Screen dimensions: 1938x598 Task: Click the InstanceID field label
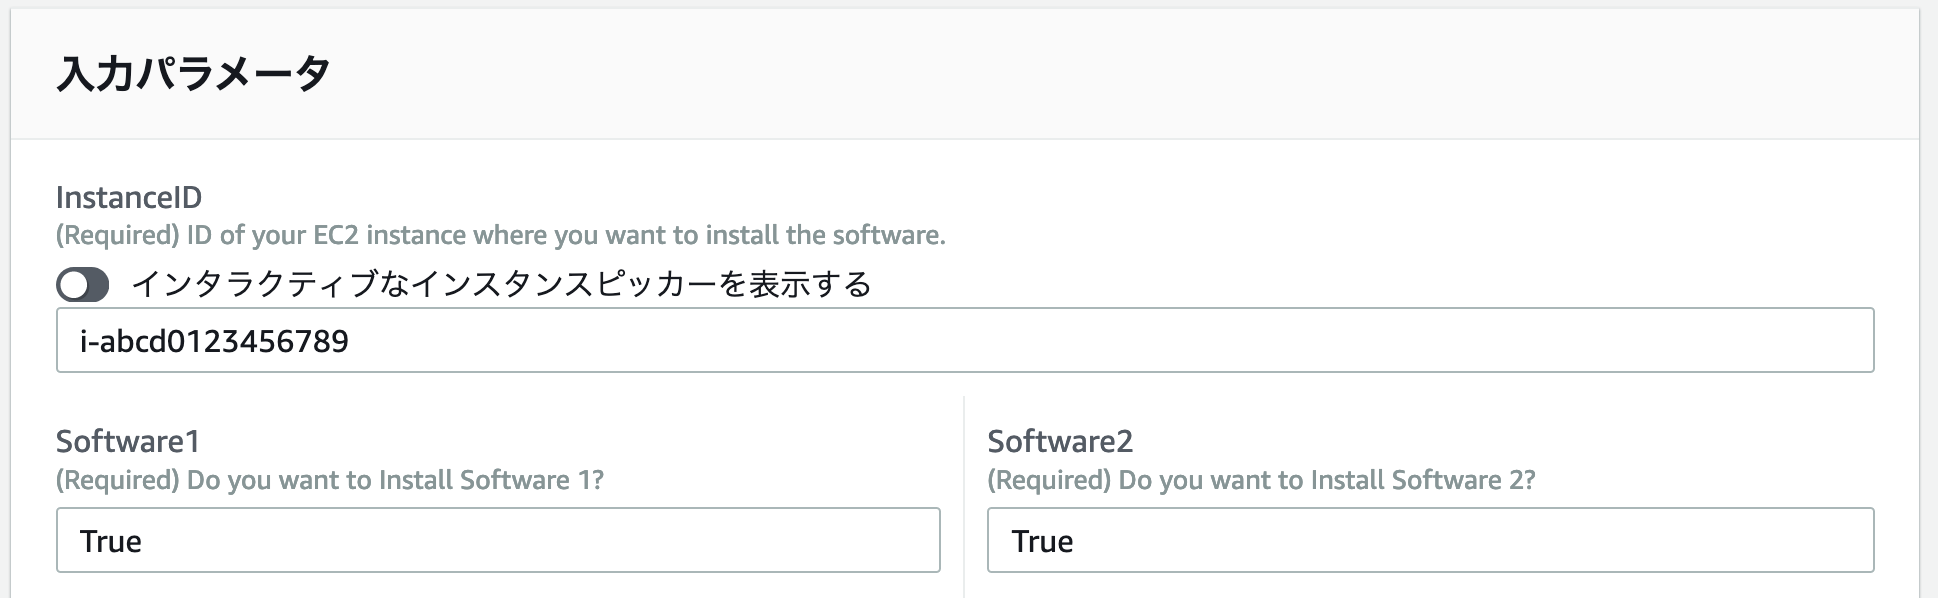[x=129, y=197]
